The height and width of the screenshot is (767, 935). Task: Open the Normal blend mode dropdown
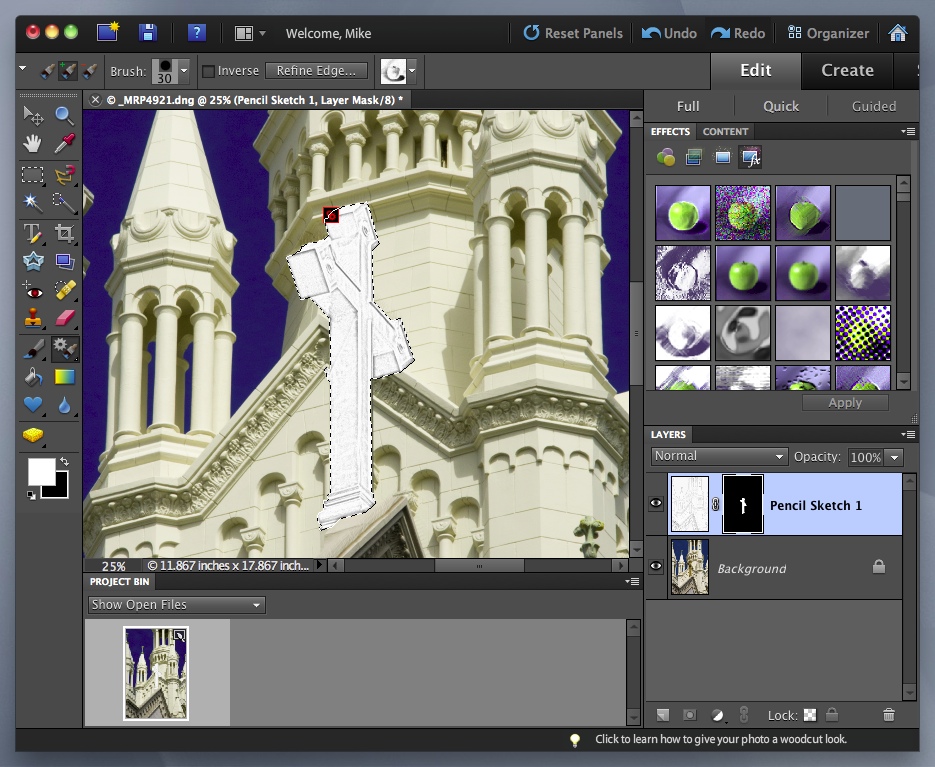[x=719, y=456]
